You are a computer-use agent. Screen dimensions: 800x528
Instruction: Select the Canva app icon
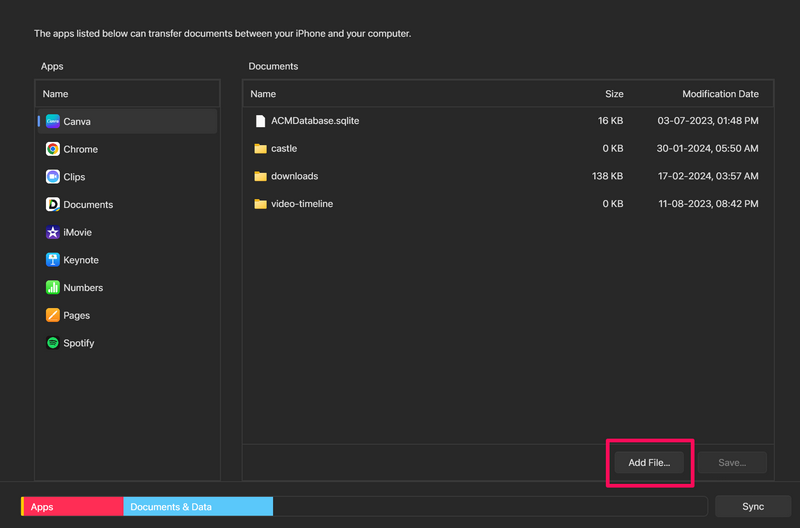pos(53,121)
